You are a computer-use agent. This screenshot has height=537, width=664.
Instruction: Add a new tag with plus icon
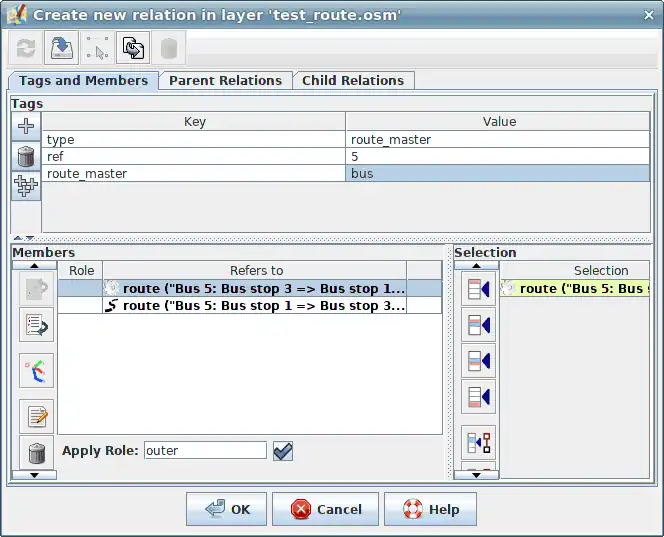tap(26, 125)
